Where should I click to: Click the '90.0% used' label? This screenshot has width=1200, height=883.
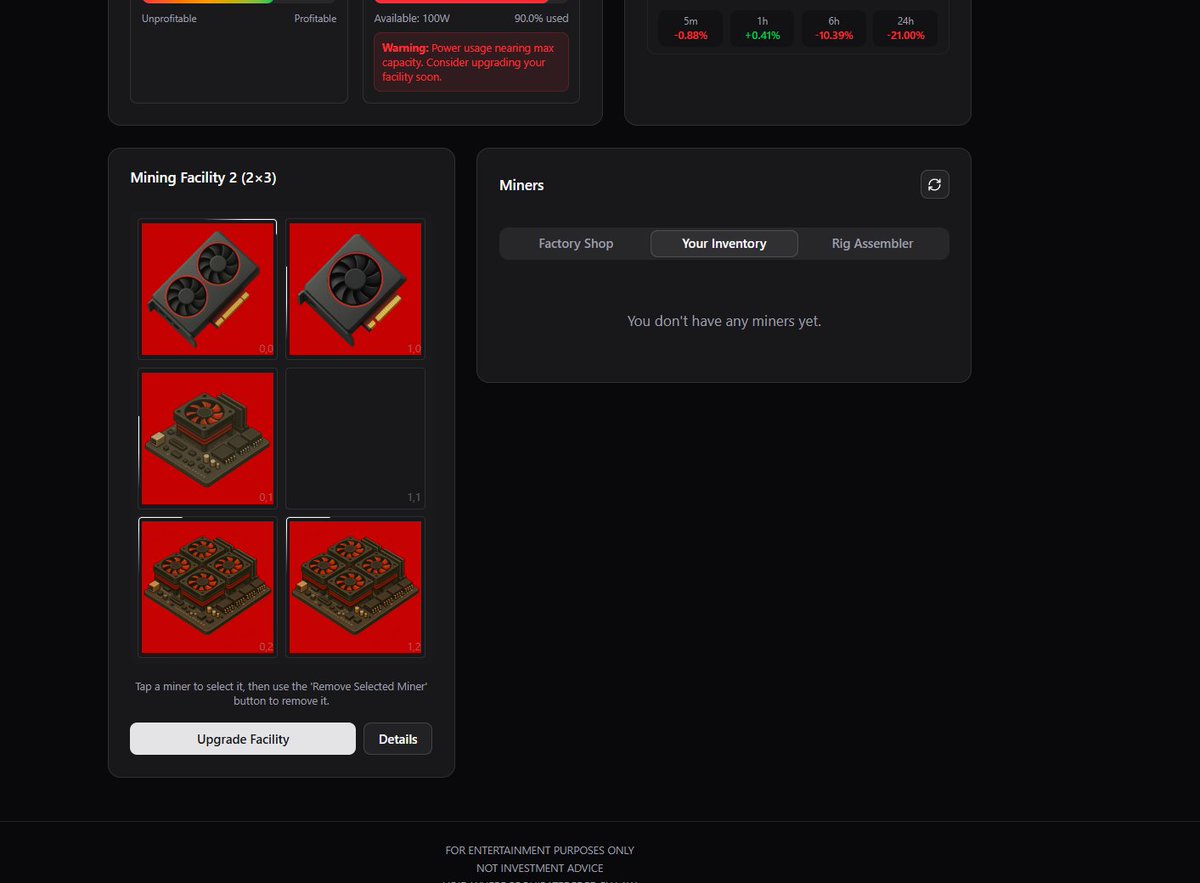point(541,19)
